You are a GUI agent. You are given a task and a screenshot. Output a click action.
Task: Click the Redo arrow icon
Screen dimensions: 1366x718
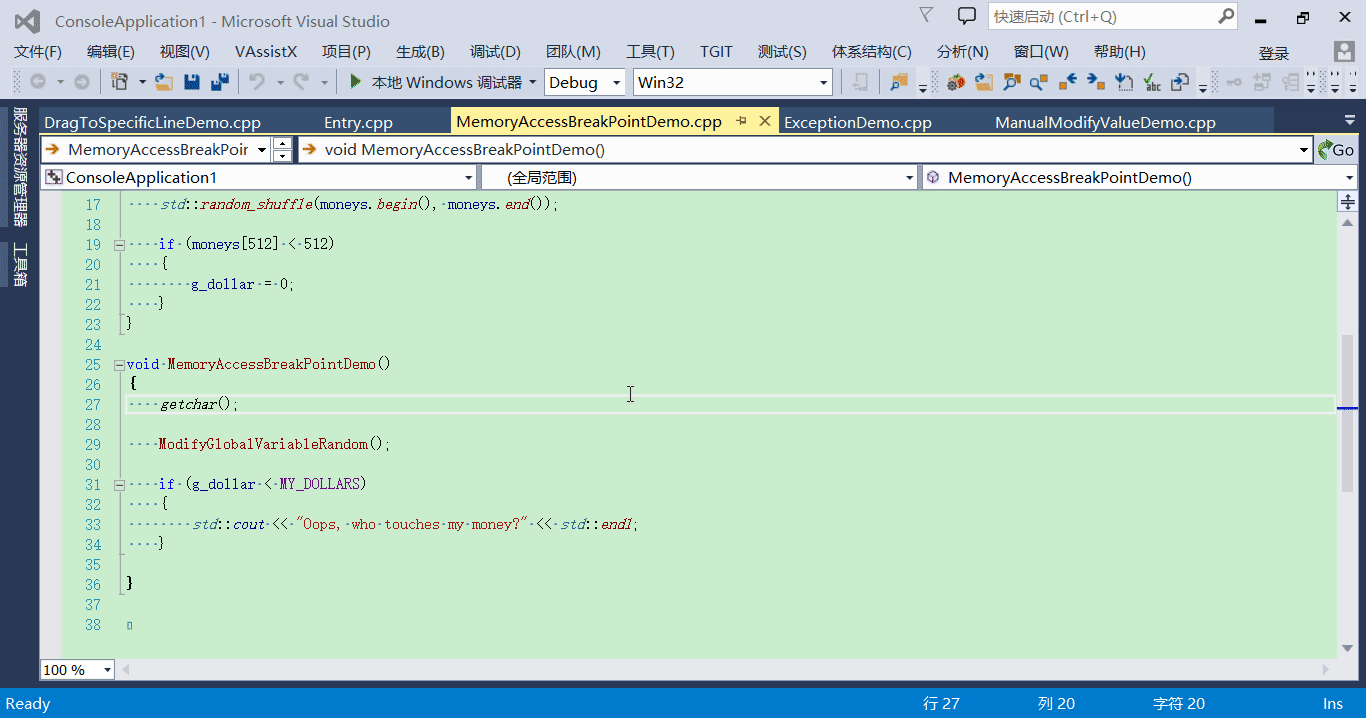tap(301, 82)
